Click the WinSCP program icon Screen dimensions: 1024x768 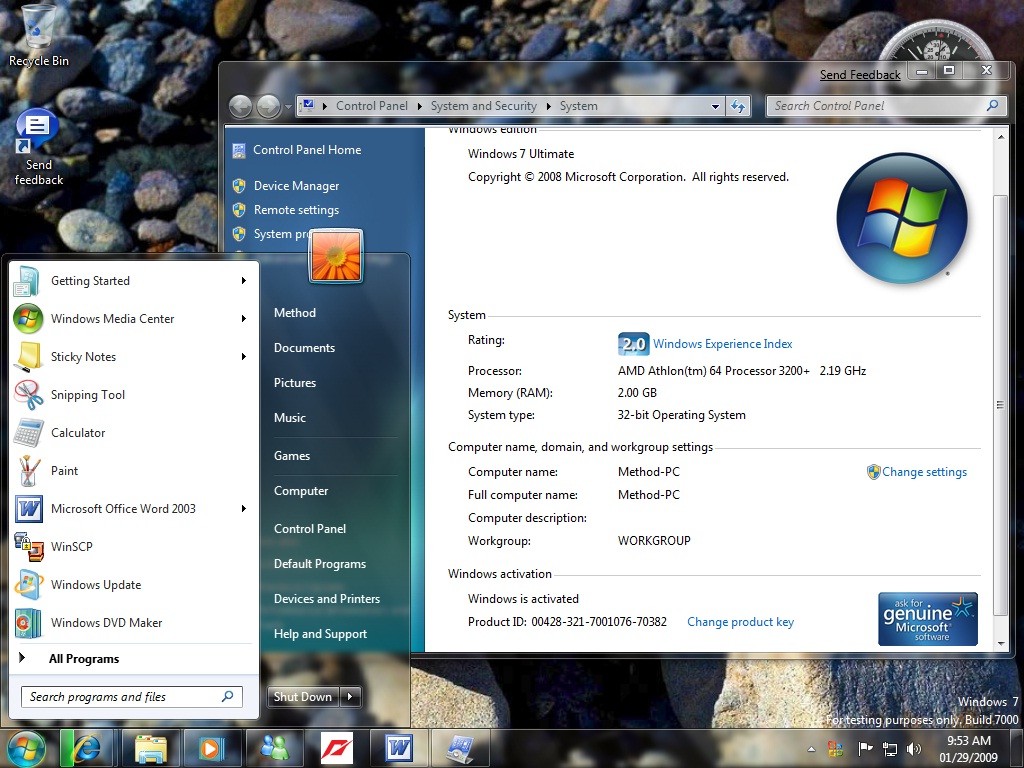tap(28, 547)
